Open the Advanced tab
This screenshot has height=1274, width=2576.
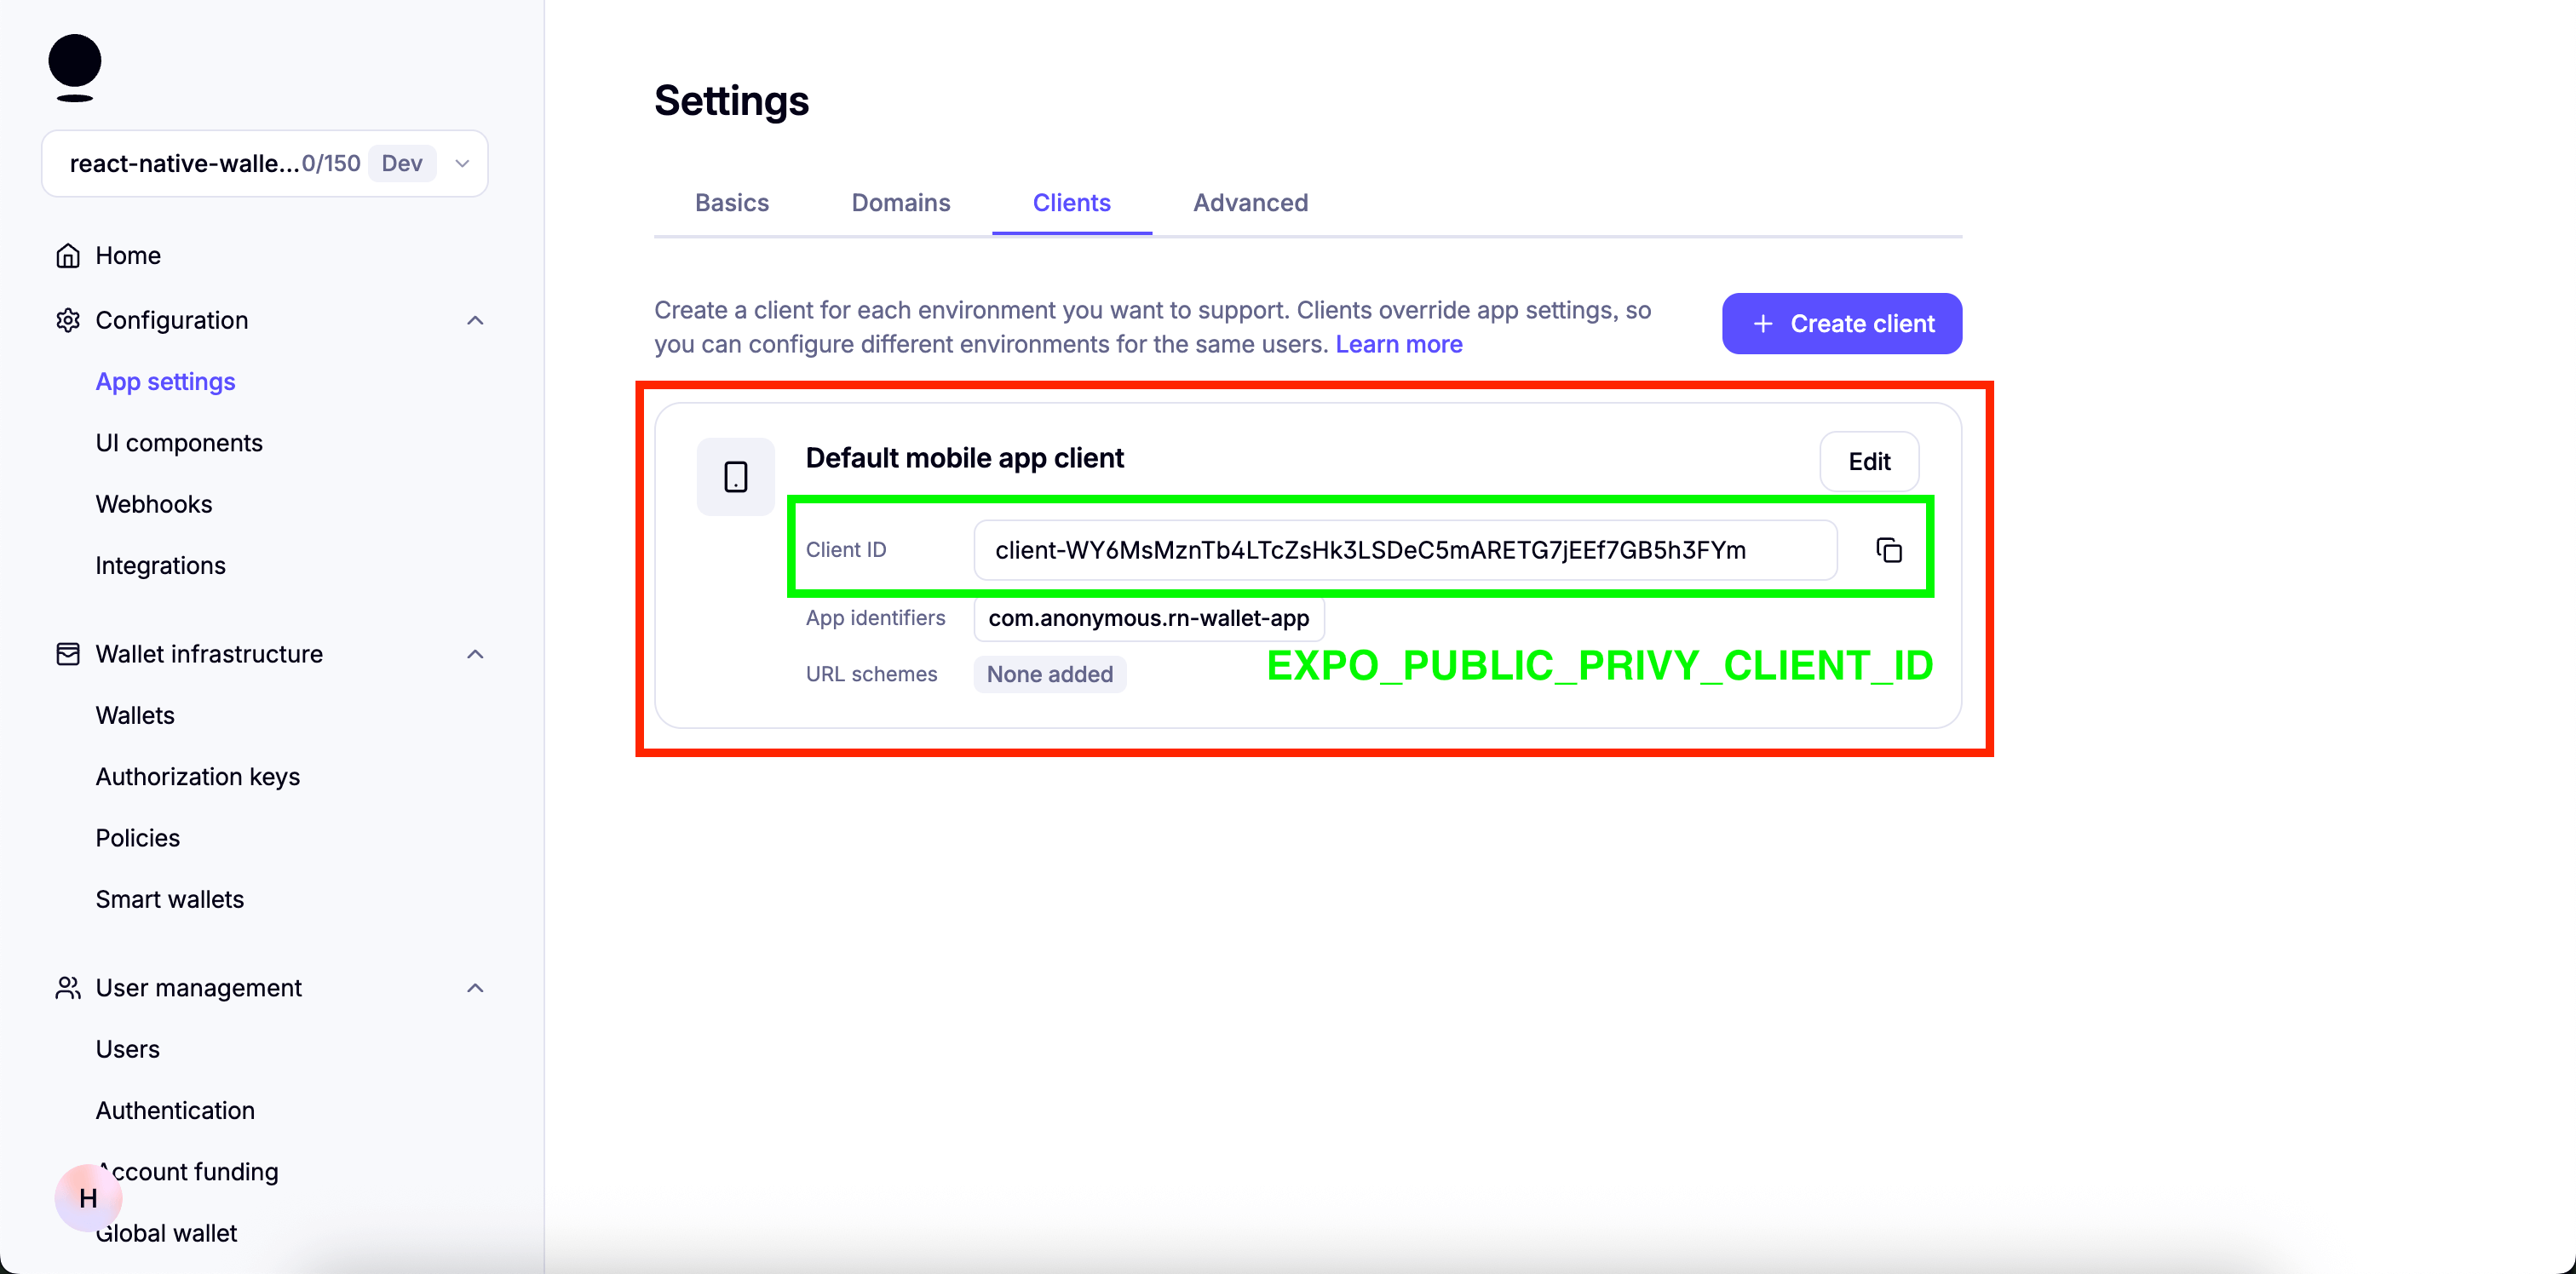pyautogui.click(x=1249, y=202)
